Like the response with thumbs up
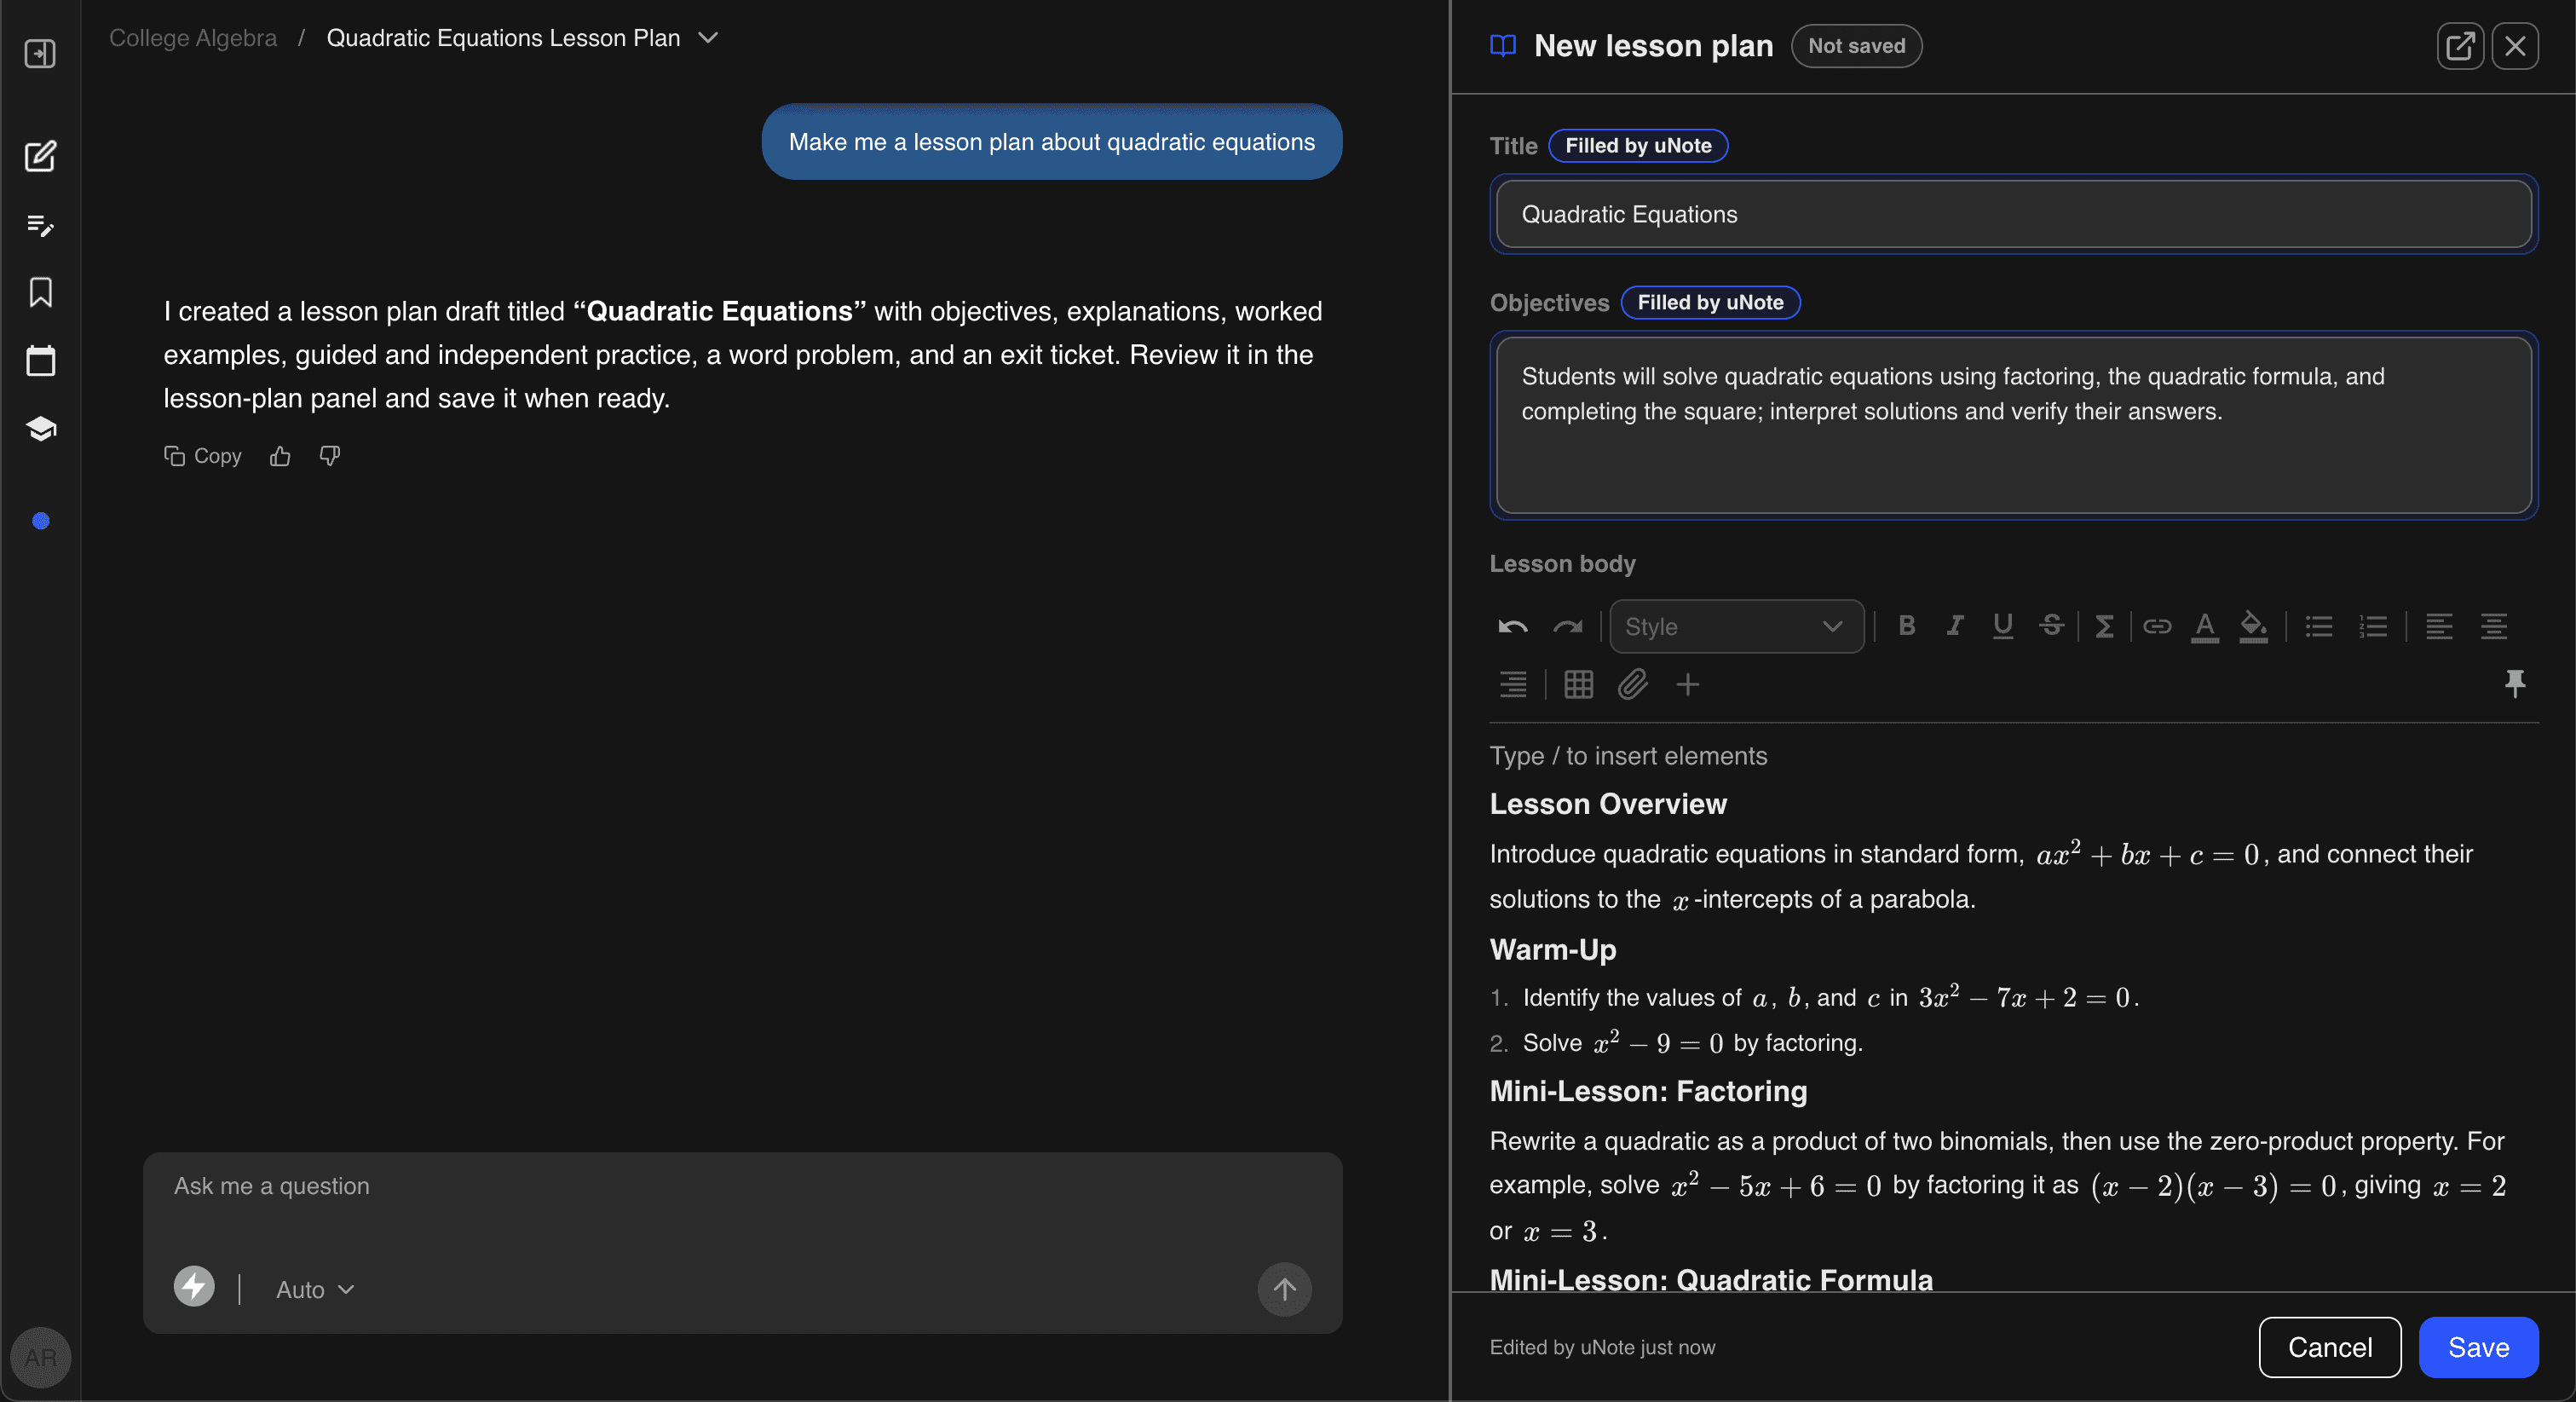The image size is (2576, 1402). click(280, 456)
